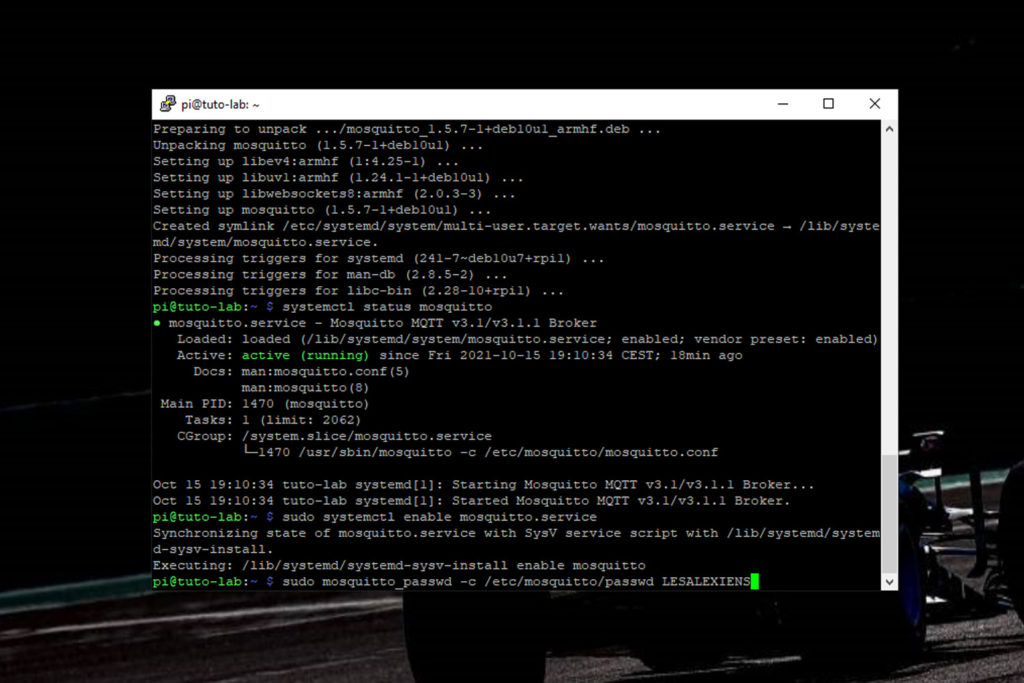Click 'Unpacking mosquitto (1.5.7-1+deb10u1)' line
Image resolution: width=1024 pixels, height=683 pixels.
pyautogui.click(x=318, y=145)
